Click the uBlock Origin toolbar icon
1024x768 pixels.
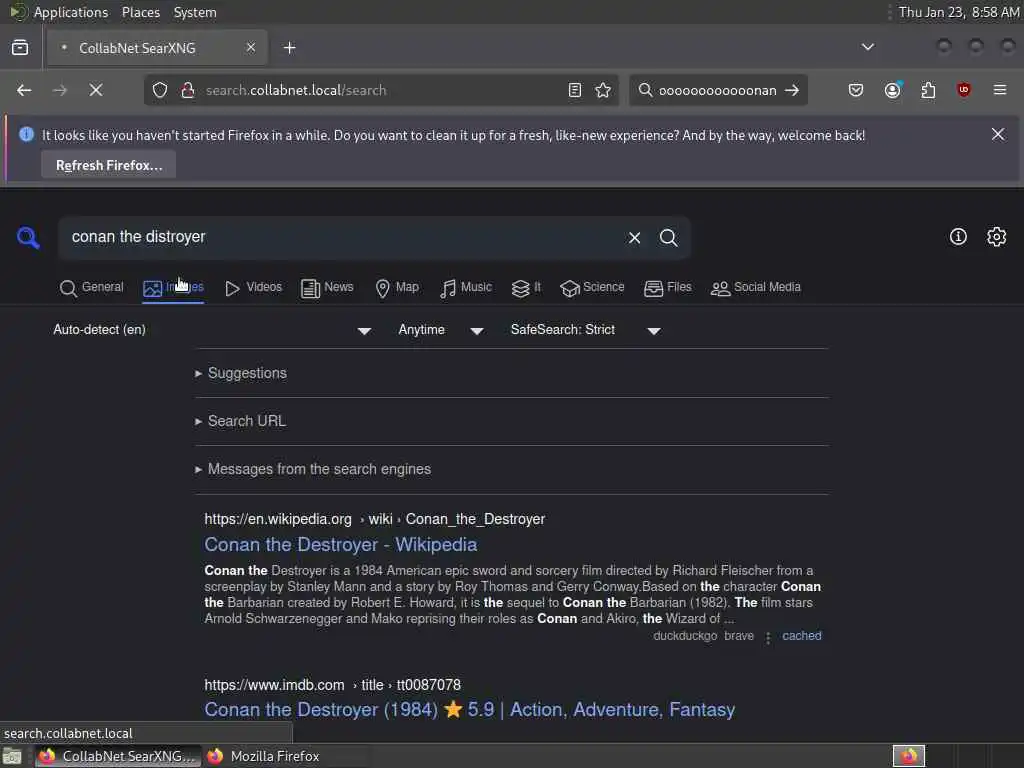pyautogui.click(x=963, y=90)
